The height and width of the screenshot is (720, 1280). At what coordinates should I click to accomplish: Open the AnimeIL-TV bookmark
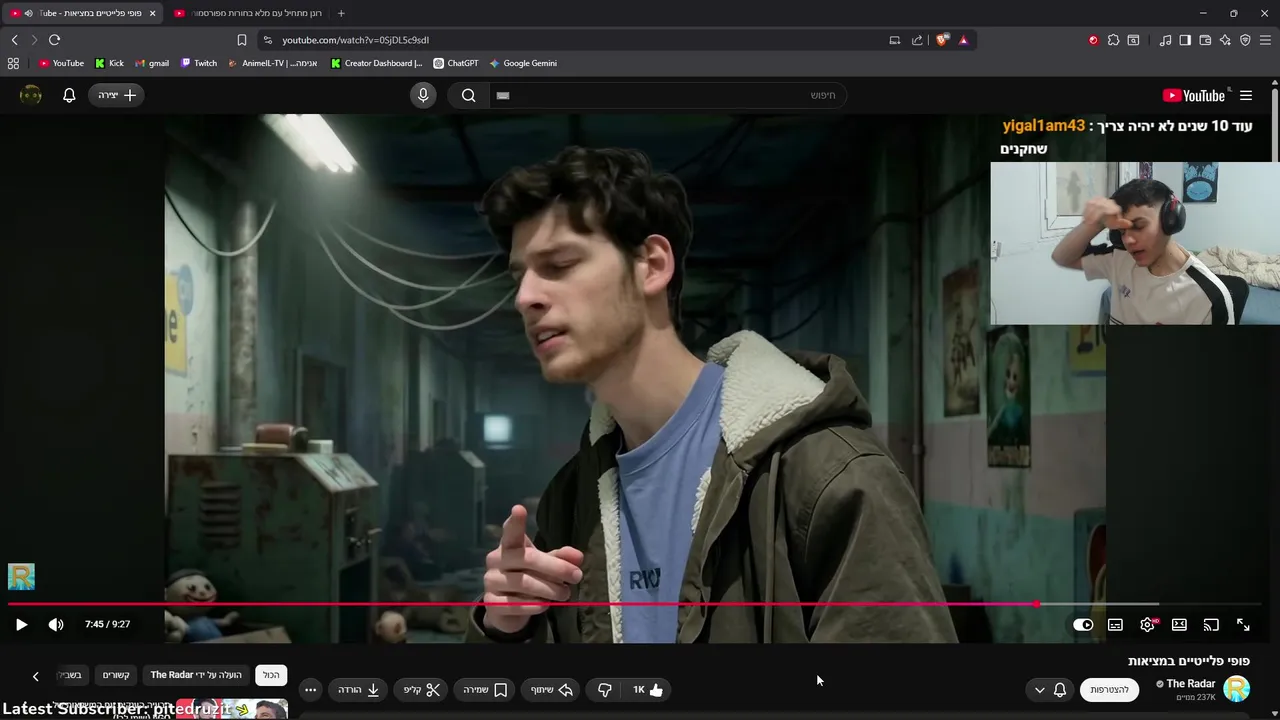[272, 63]
